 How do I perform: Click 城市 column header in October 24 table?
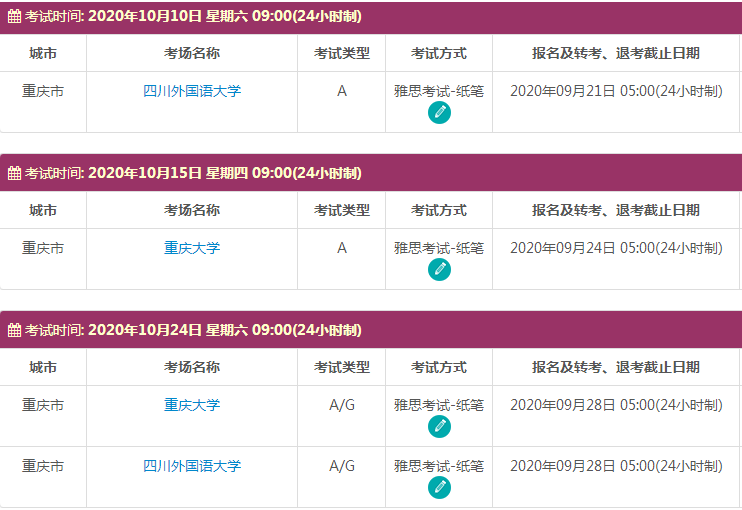[43, 367]
